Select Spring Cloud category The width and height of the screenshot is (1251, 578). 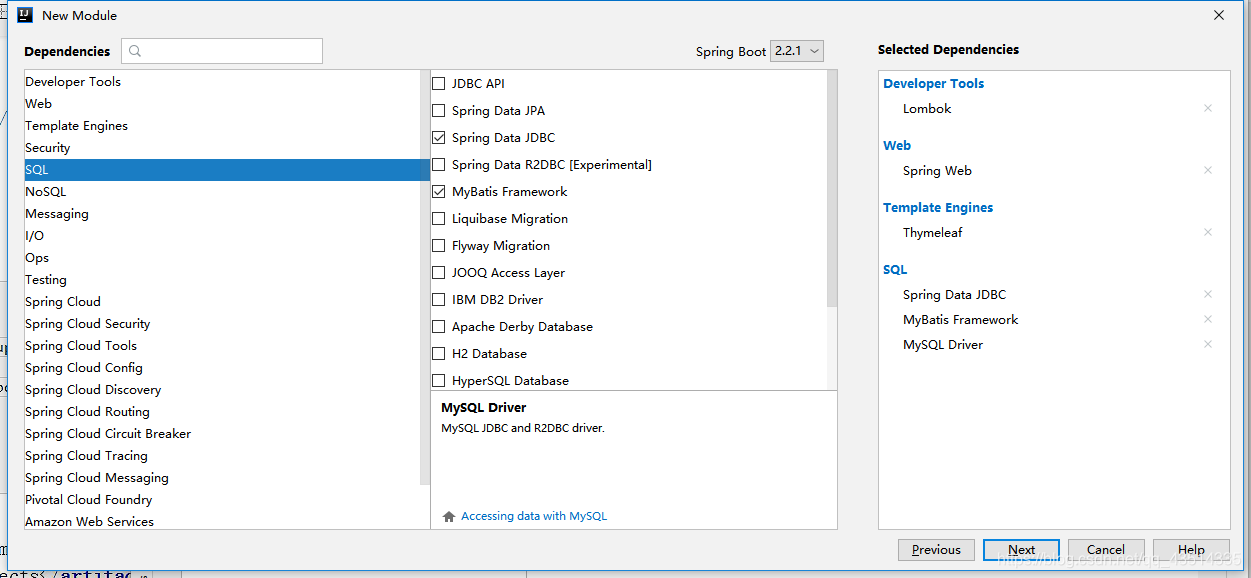point(222,301)
